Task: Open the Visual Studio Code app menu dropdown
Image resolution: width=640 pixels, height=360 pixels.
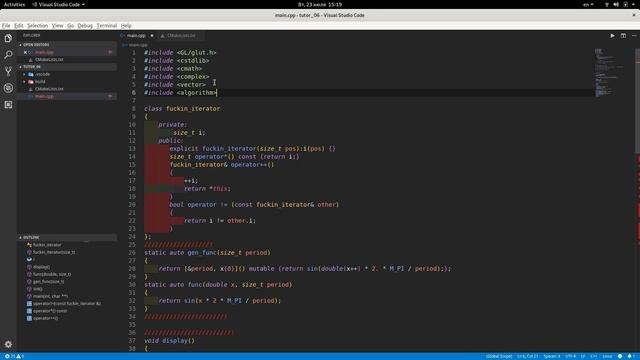Action: pos(59,4)
